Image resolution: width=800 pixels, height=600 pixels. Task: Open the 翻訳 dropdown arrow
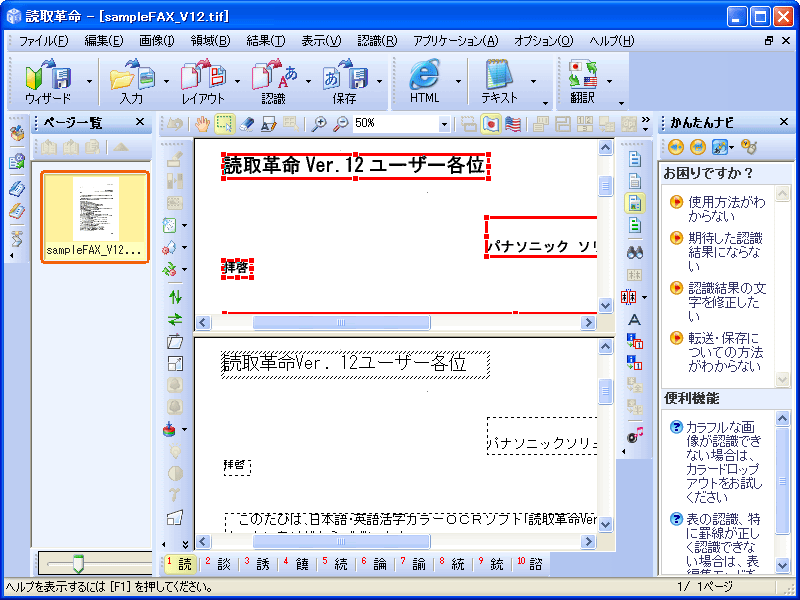tap(609, 81)
